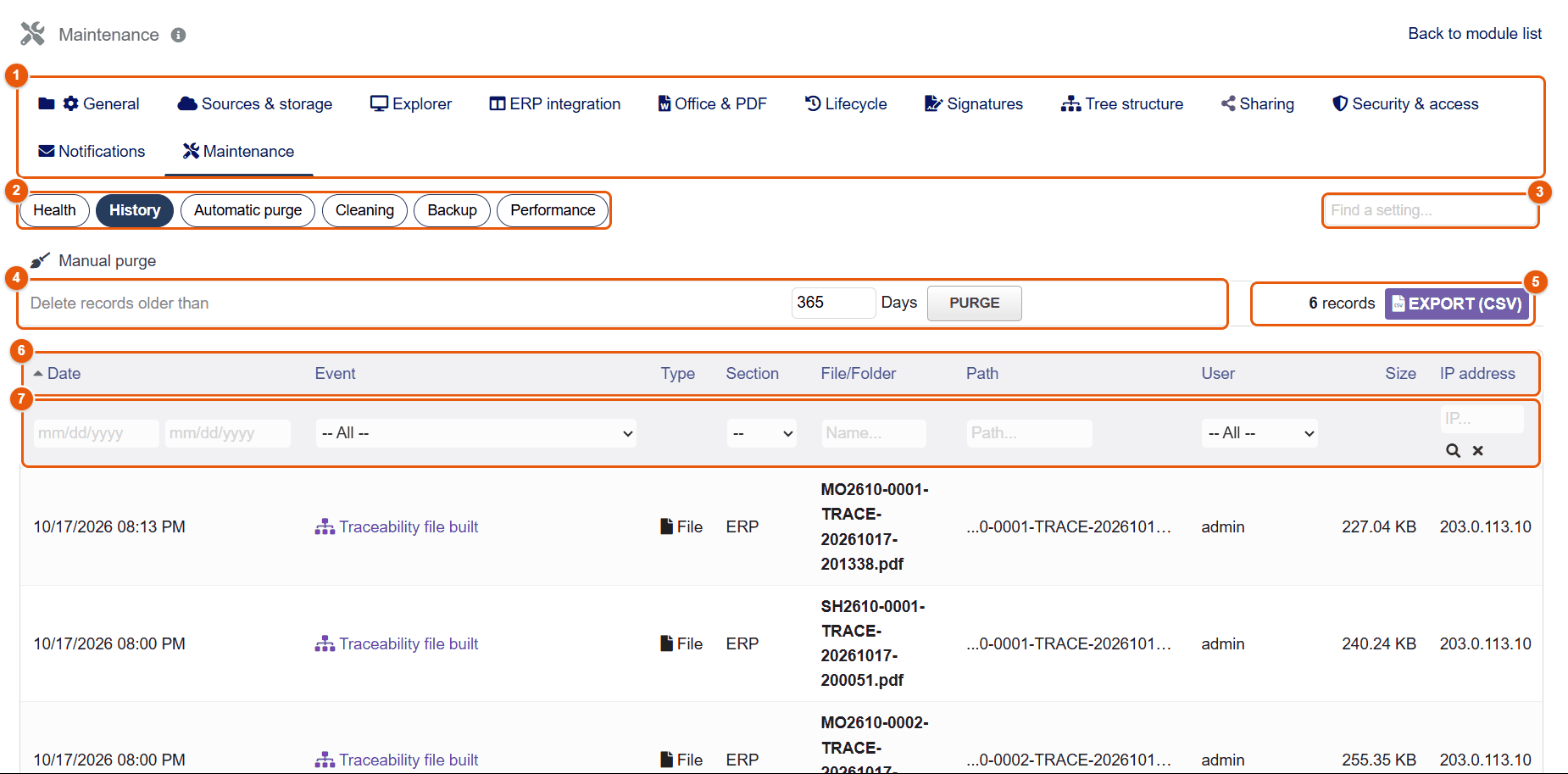
Task: Open the Event filter dropdown
Action: (x=476, y=433)
